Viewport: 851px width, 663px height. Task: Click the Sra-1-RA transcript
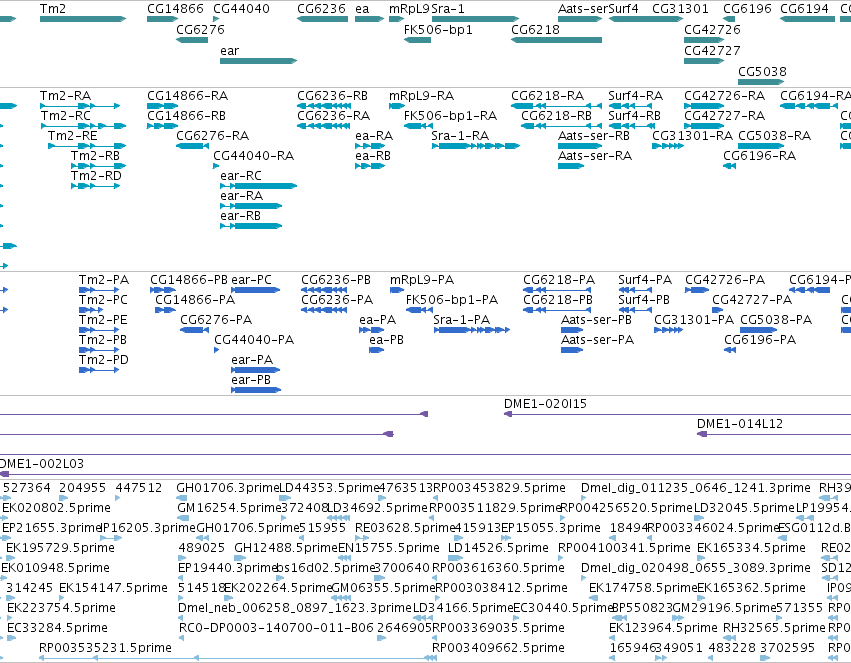pos(475,146)
